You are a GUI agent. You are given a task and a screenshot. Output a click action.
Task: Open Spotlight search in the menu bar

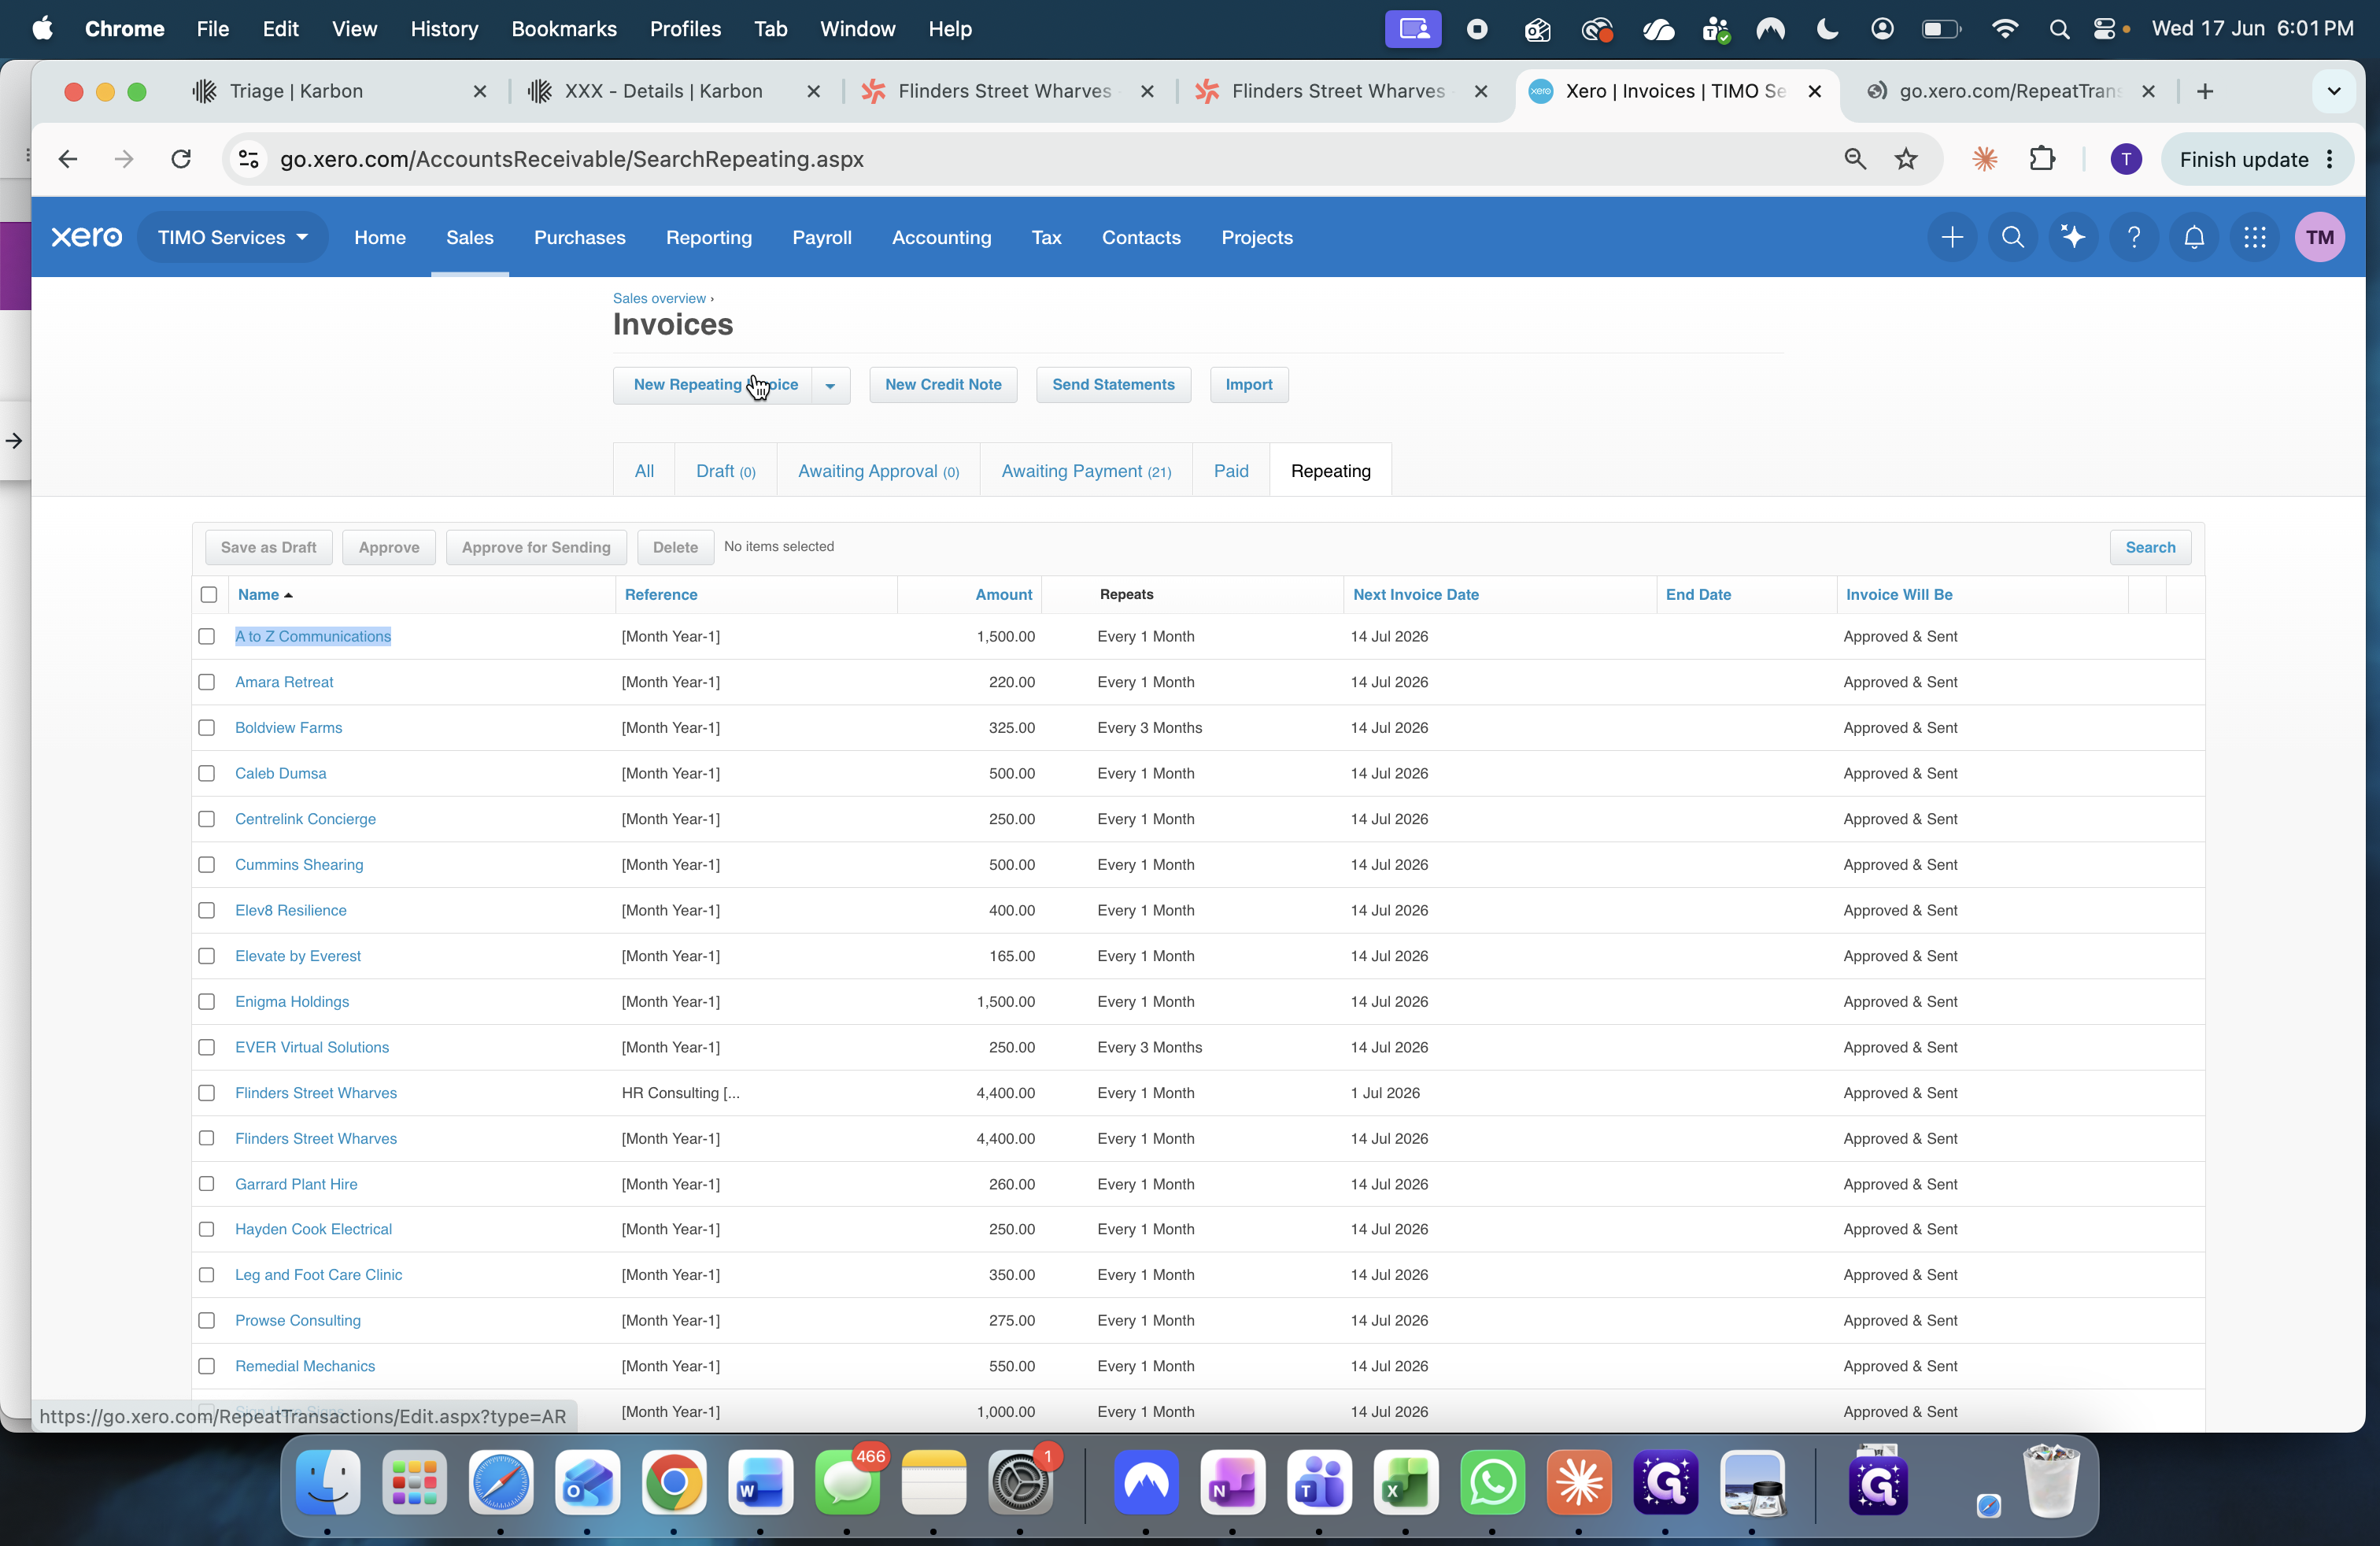(x=2058, y=29)
